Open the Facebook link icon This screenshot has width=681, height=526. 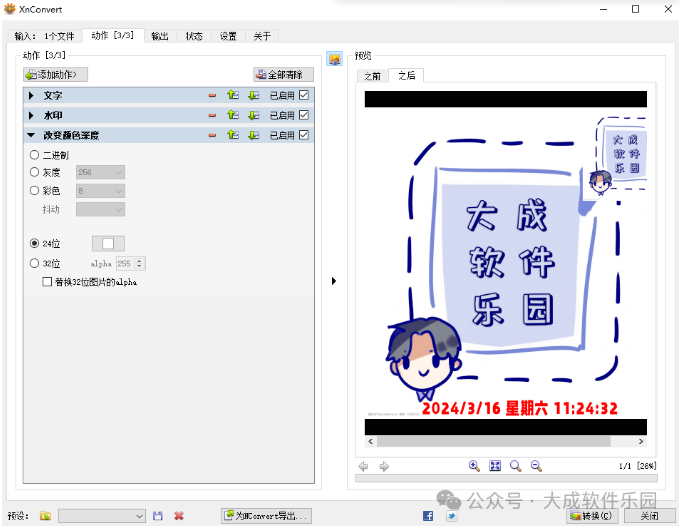coord(428,516)
